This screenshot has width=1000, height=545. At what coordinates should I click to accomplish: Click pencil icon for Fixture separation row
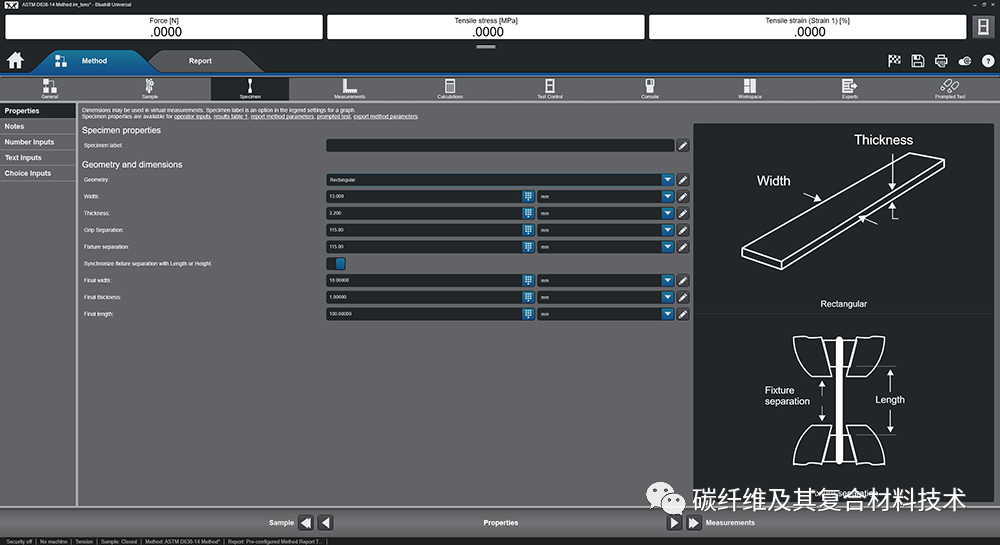[x=682, y=247]
